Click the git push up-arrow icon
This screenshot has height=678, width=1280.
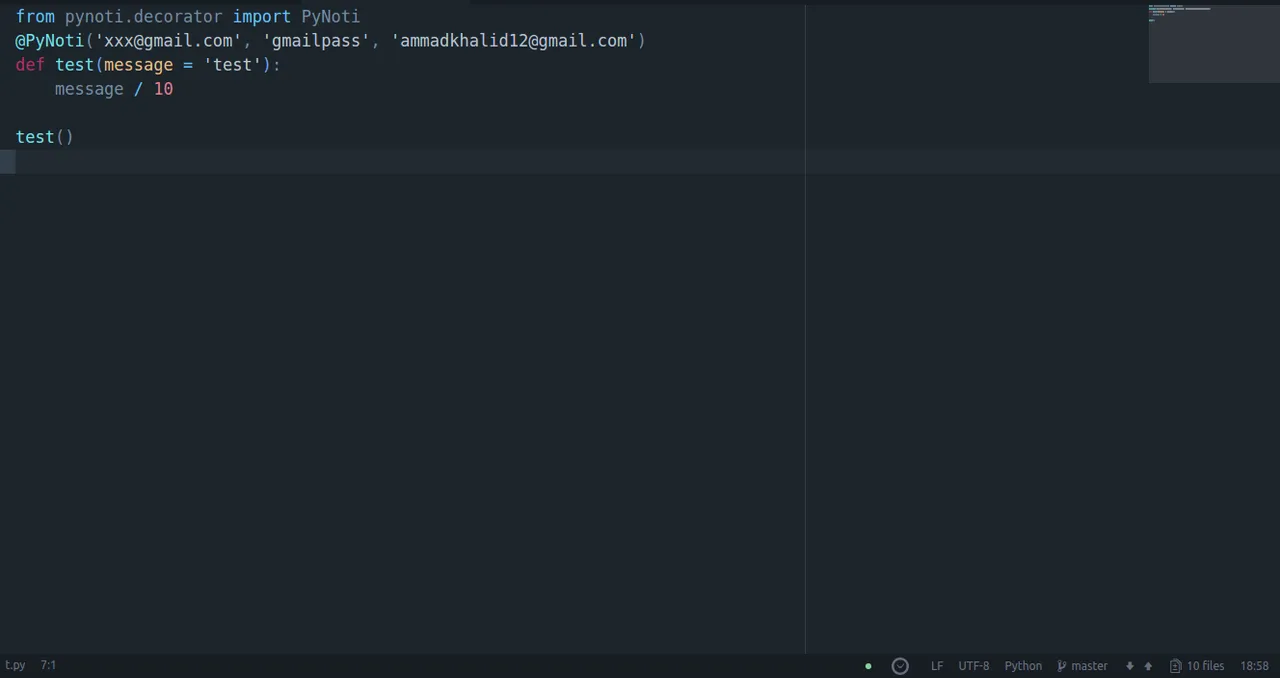[x=1148, y=666]
